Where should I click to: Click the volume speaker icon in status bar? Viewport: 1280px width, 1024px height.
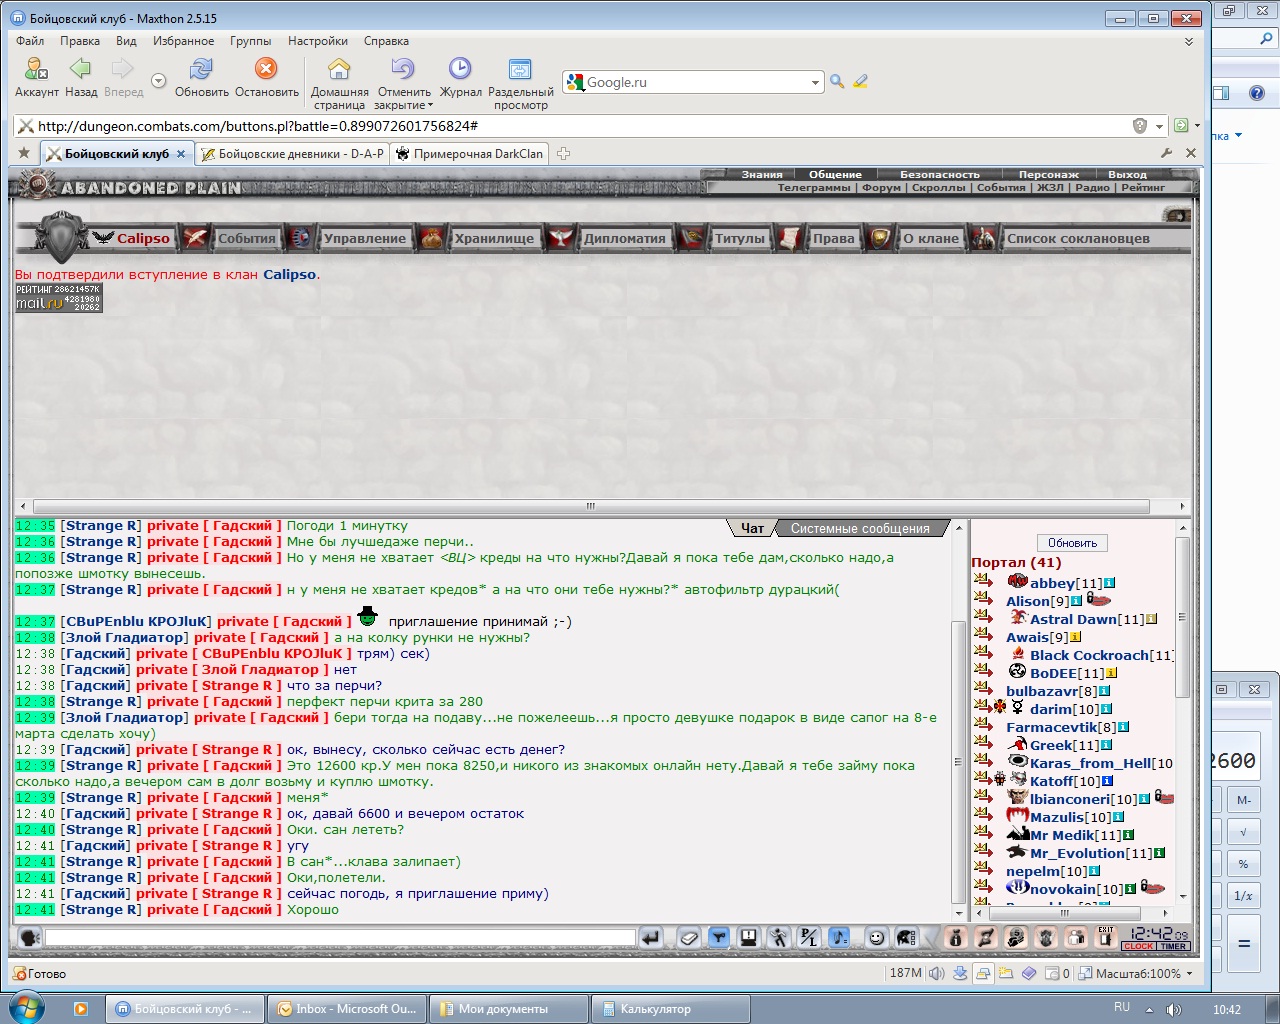pyautogui.click(x=936, y=973)
